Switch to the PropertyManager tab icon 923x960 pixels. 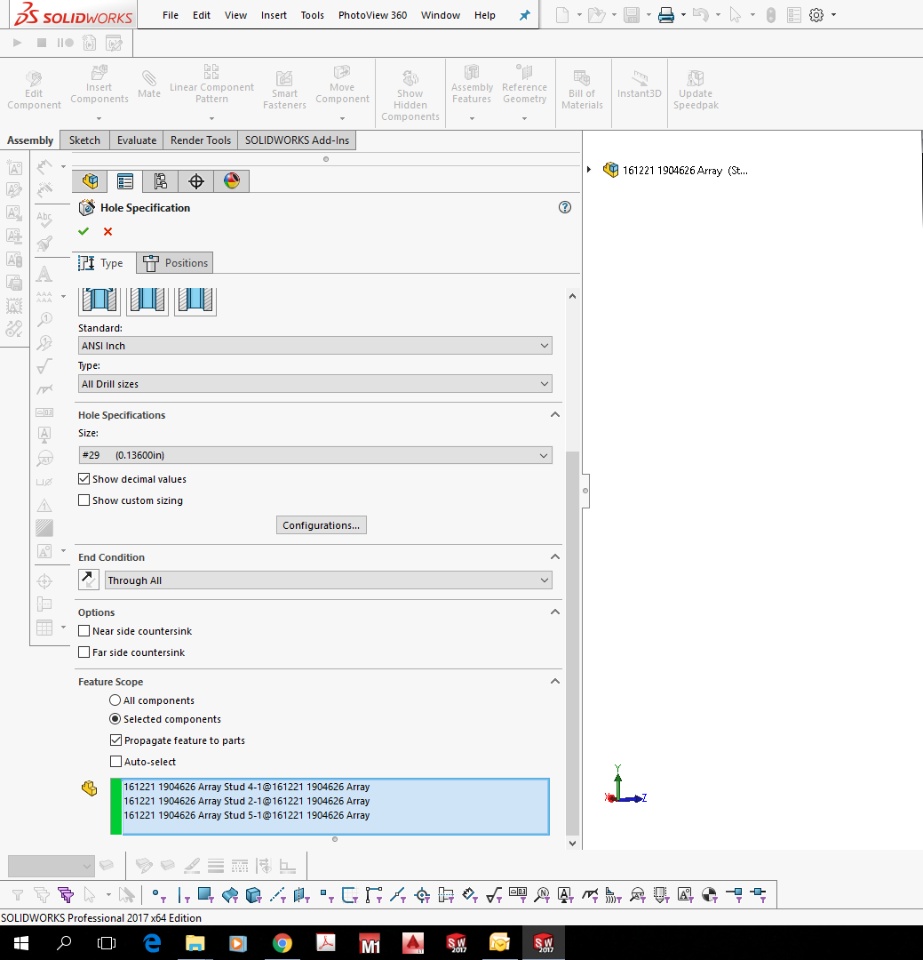pos(125,181)
